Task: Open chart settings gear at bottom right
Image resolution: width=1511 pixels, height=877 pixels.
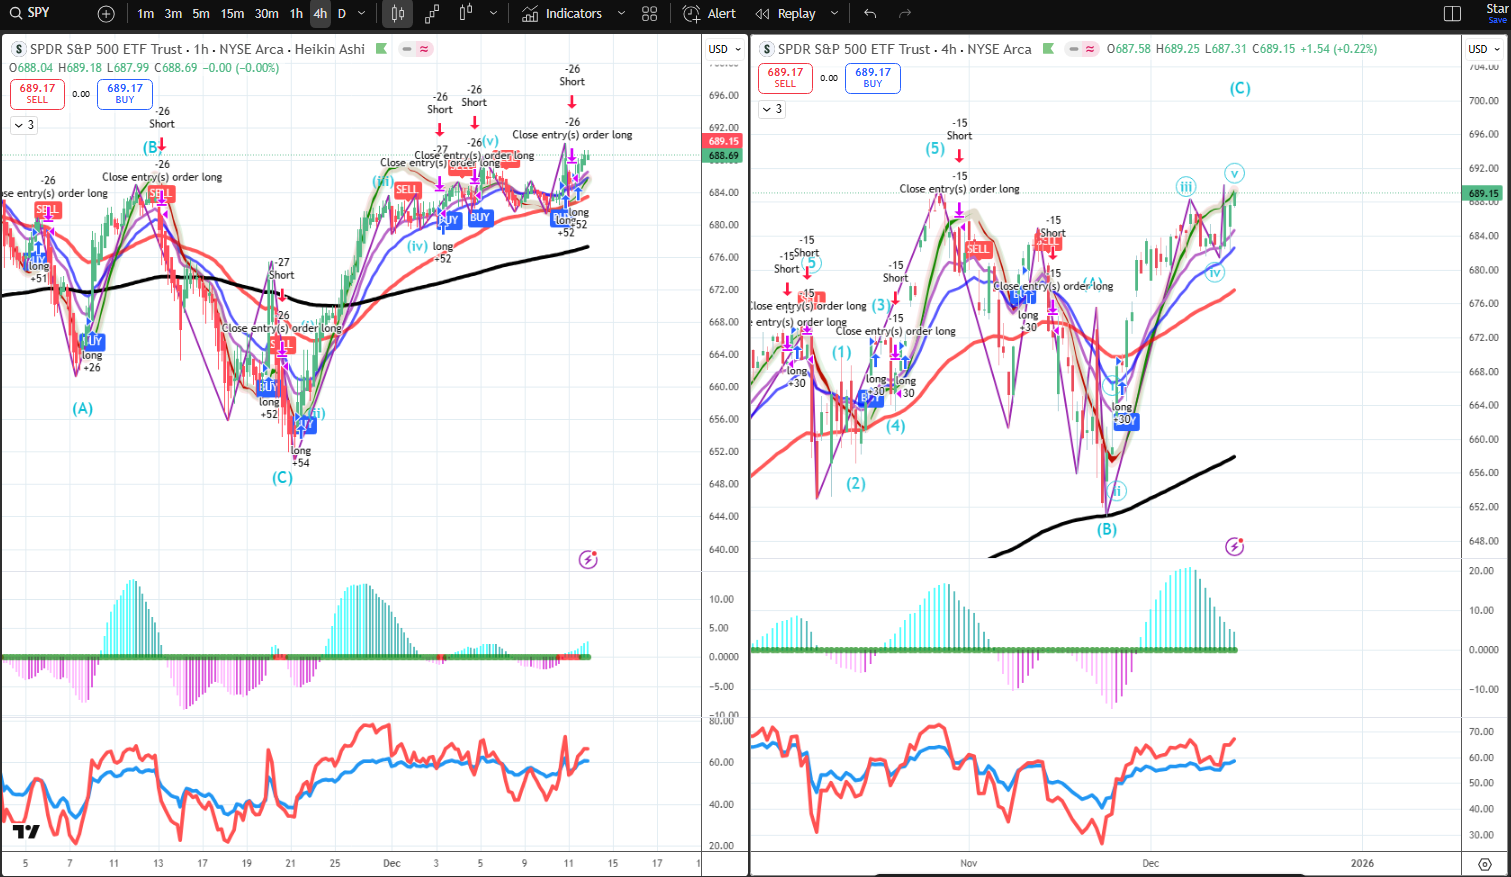Action: [1484, 864]
